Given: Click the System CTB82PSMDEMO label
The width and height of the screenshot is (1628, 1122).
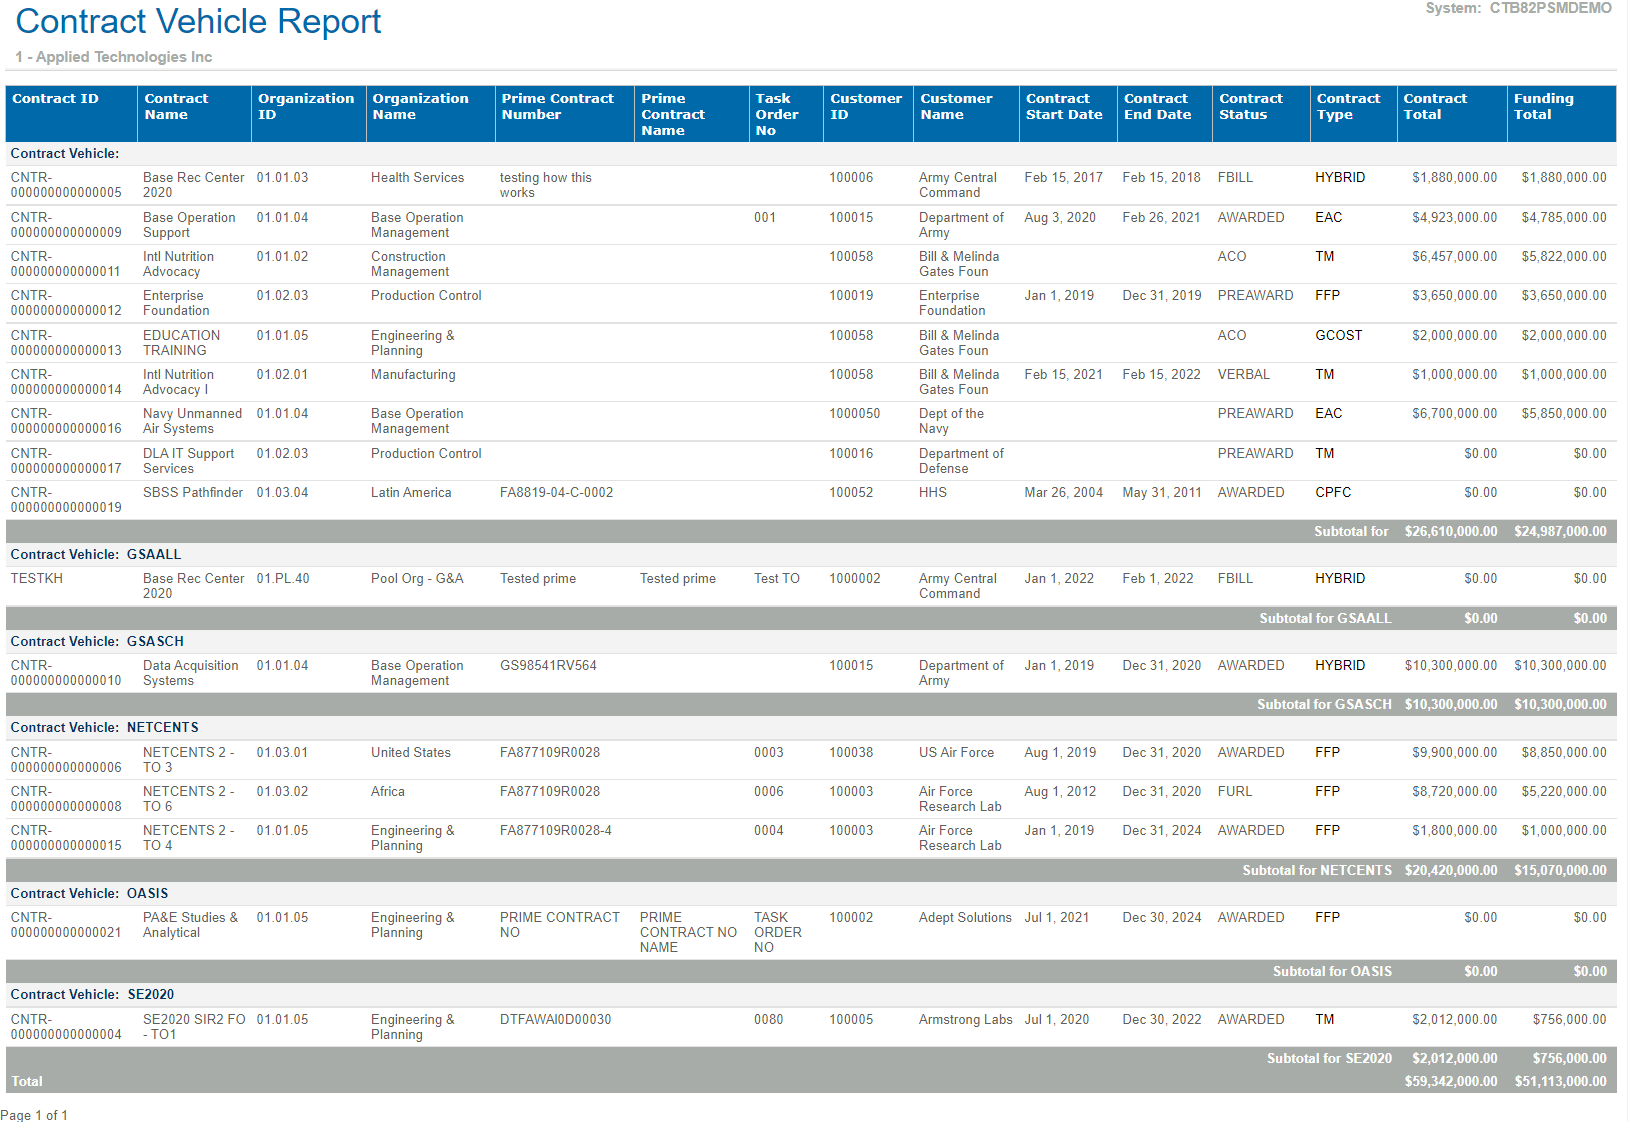Looking at the screenshot, I should 1518,8.
